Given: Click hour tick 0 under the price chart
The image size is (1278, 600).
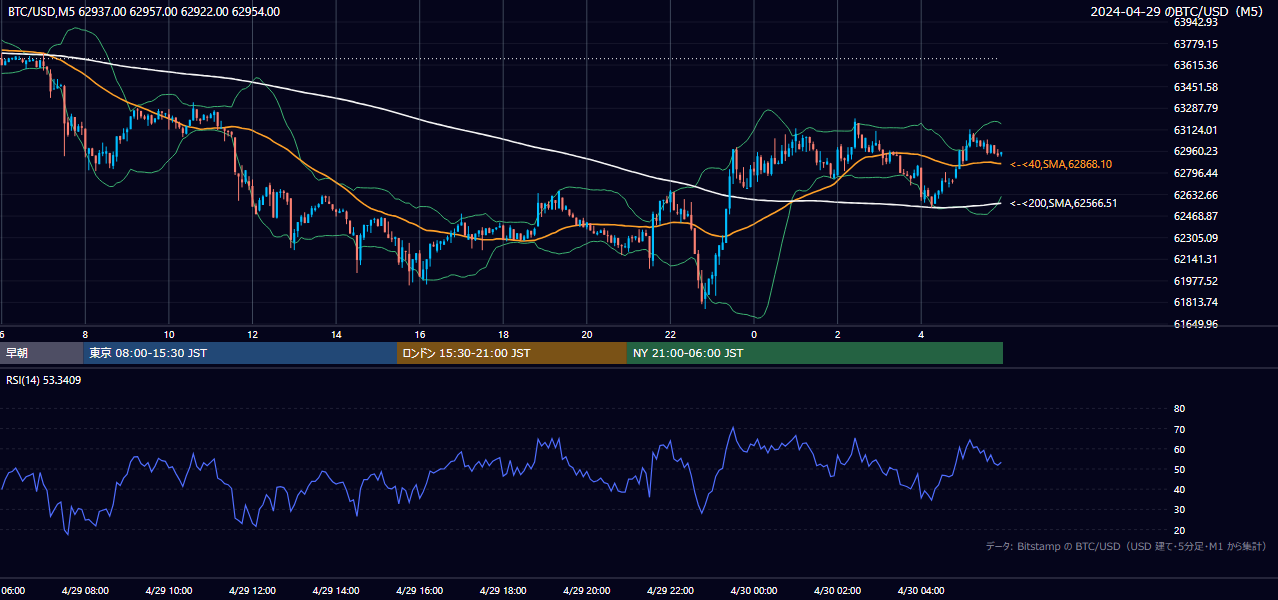Looking at the screenshot, I should [754, 334].
